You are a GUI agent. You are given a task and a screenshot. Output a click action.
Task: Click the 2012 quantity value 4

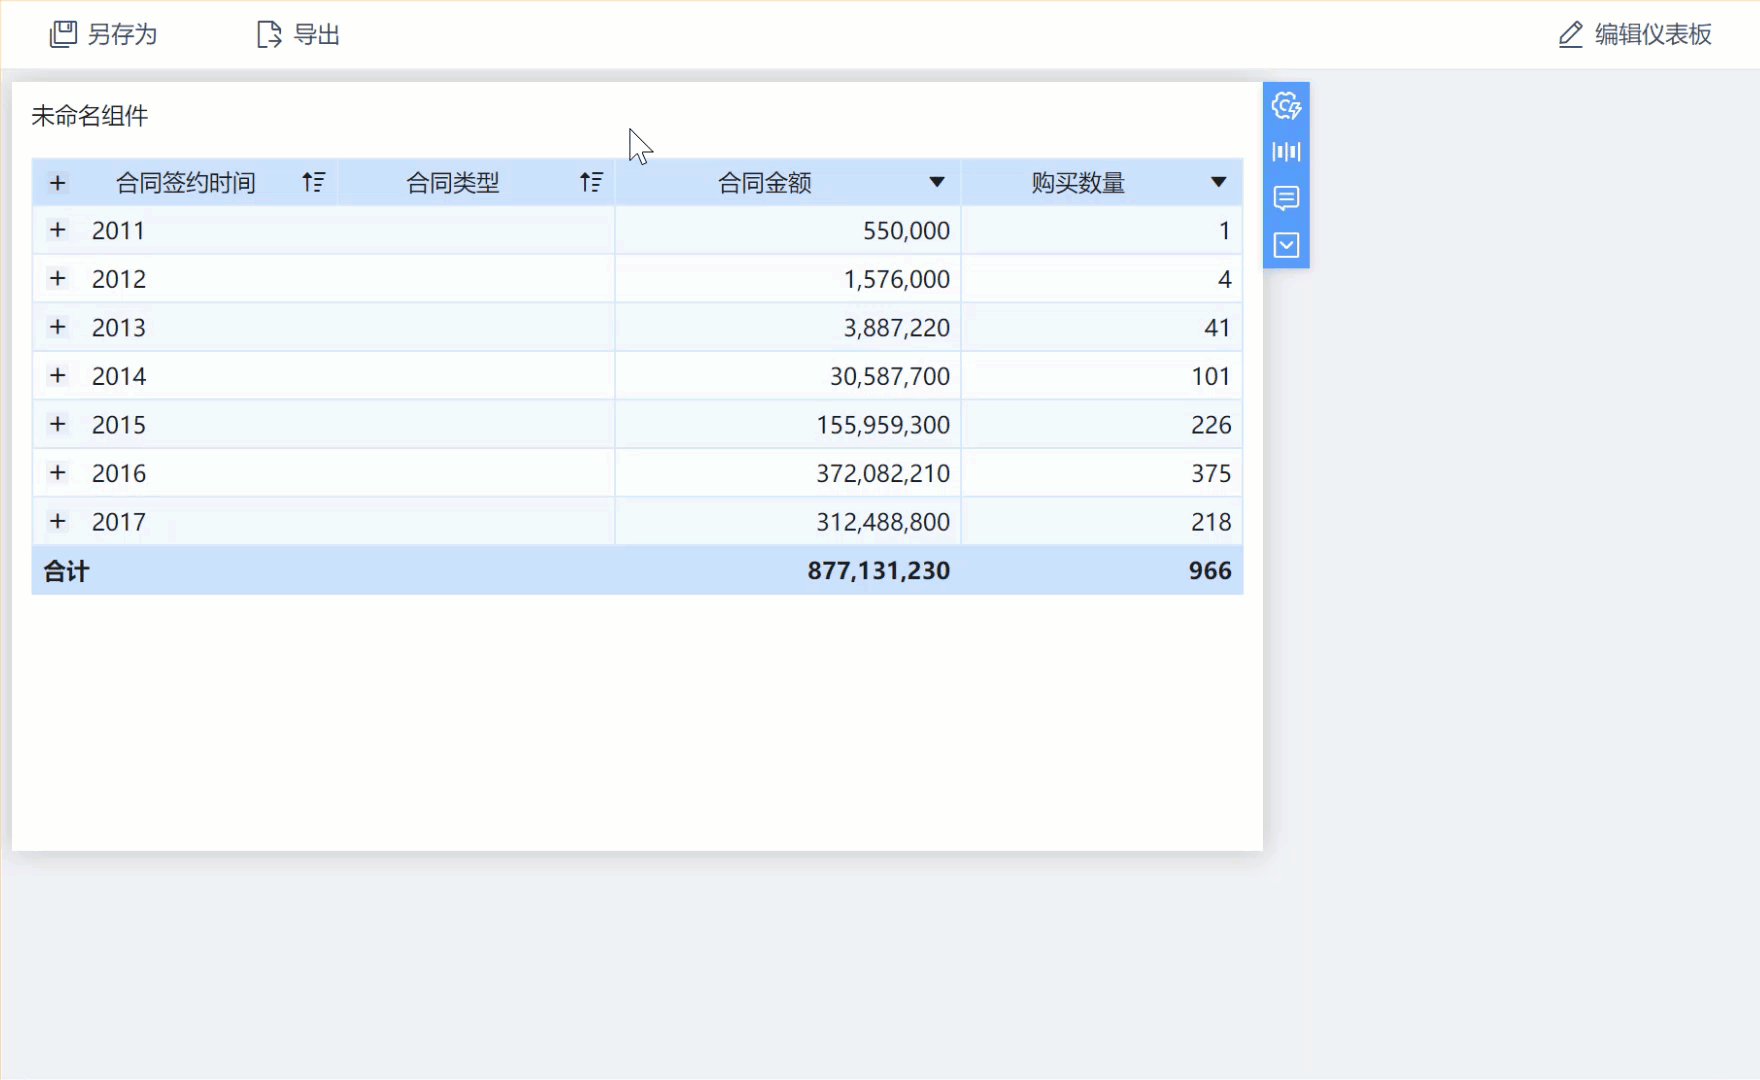[x=1224, y=279]
